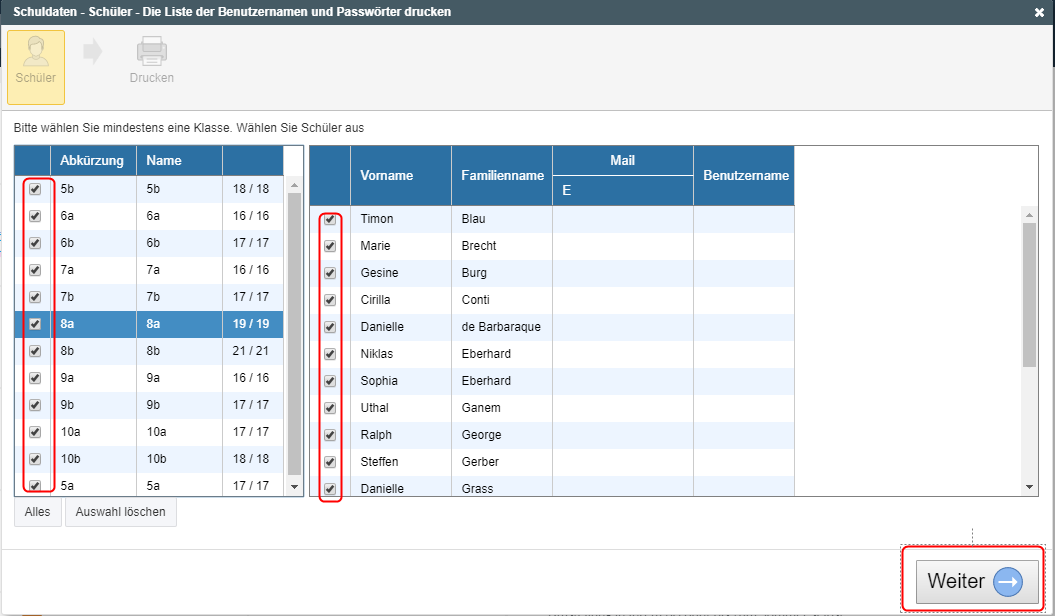Toggle checkbox for Sophia Eberhard

(330, 381)
